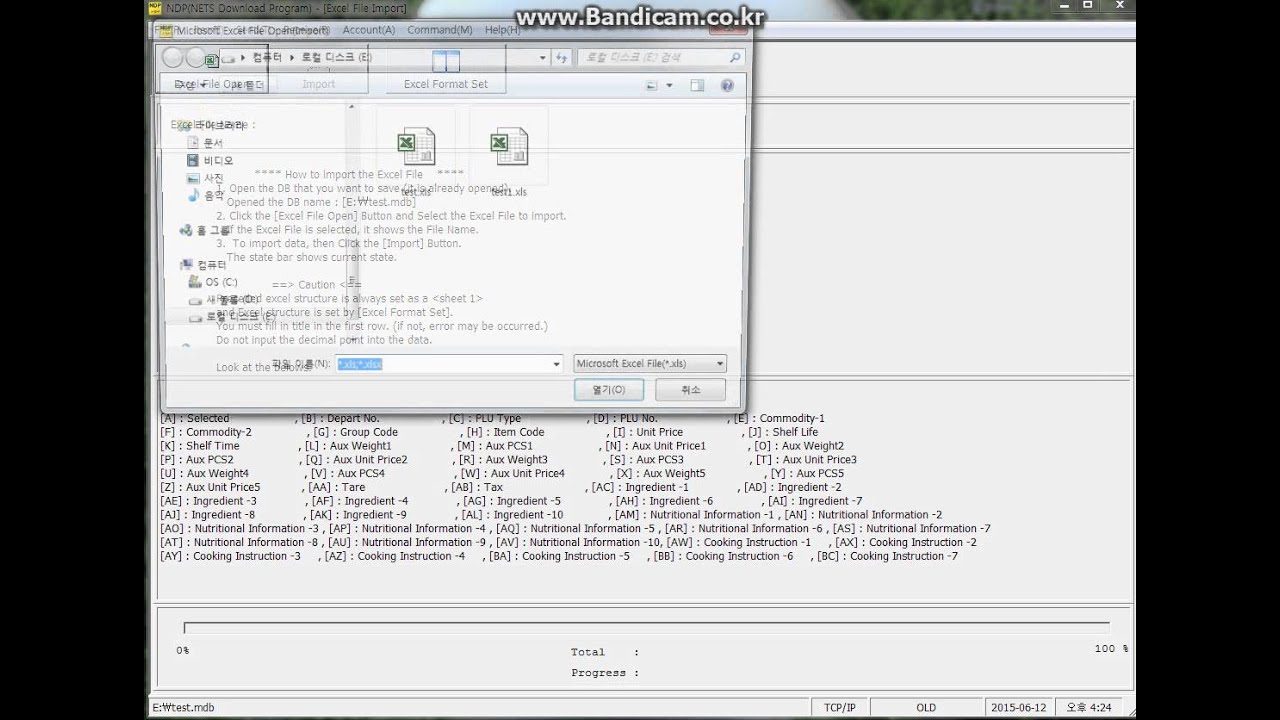The width and height of the screenshot is (1280, 720).
Task: Click TCP/IP in the NDP status bar
Action: [x=838, y=707]
